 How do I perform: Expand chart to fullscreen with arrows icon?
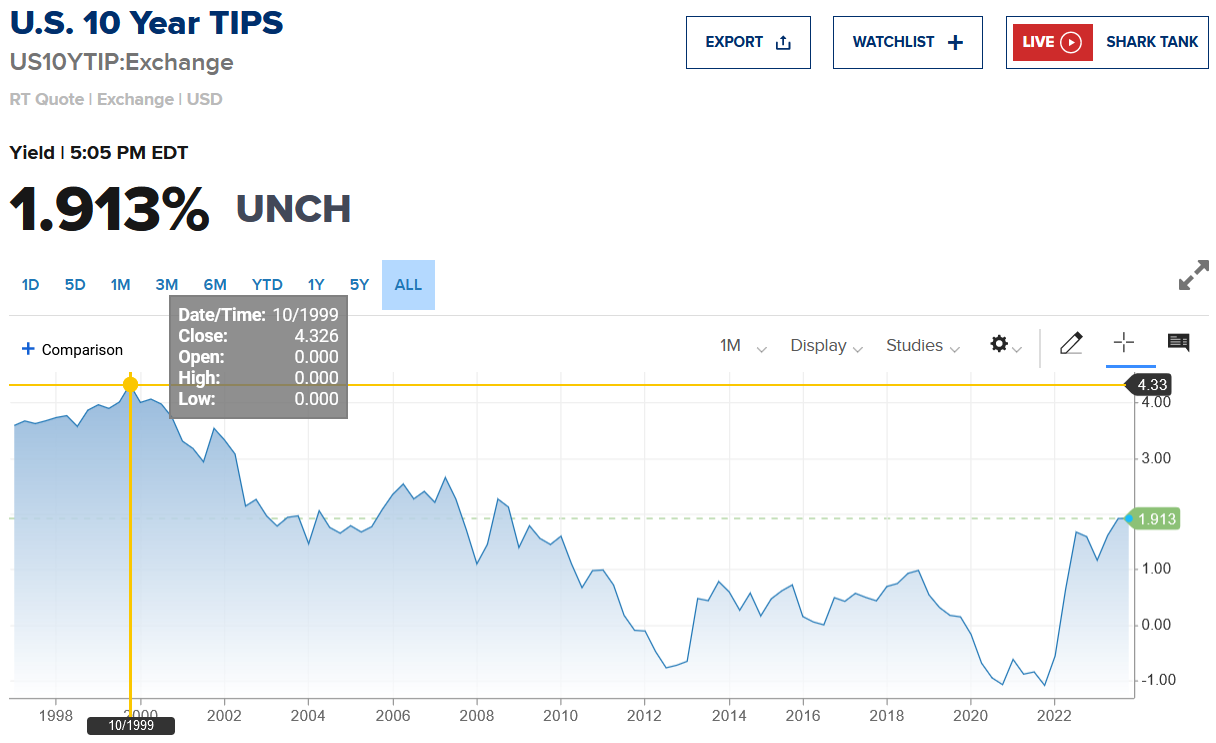(1193, 276)
